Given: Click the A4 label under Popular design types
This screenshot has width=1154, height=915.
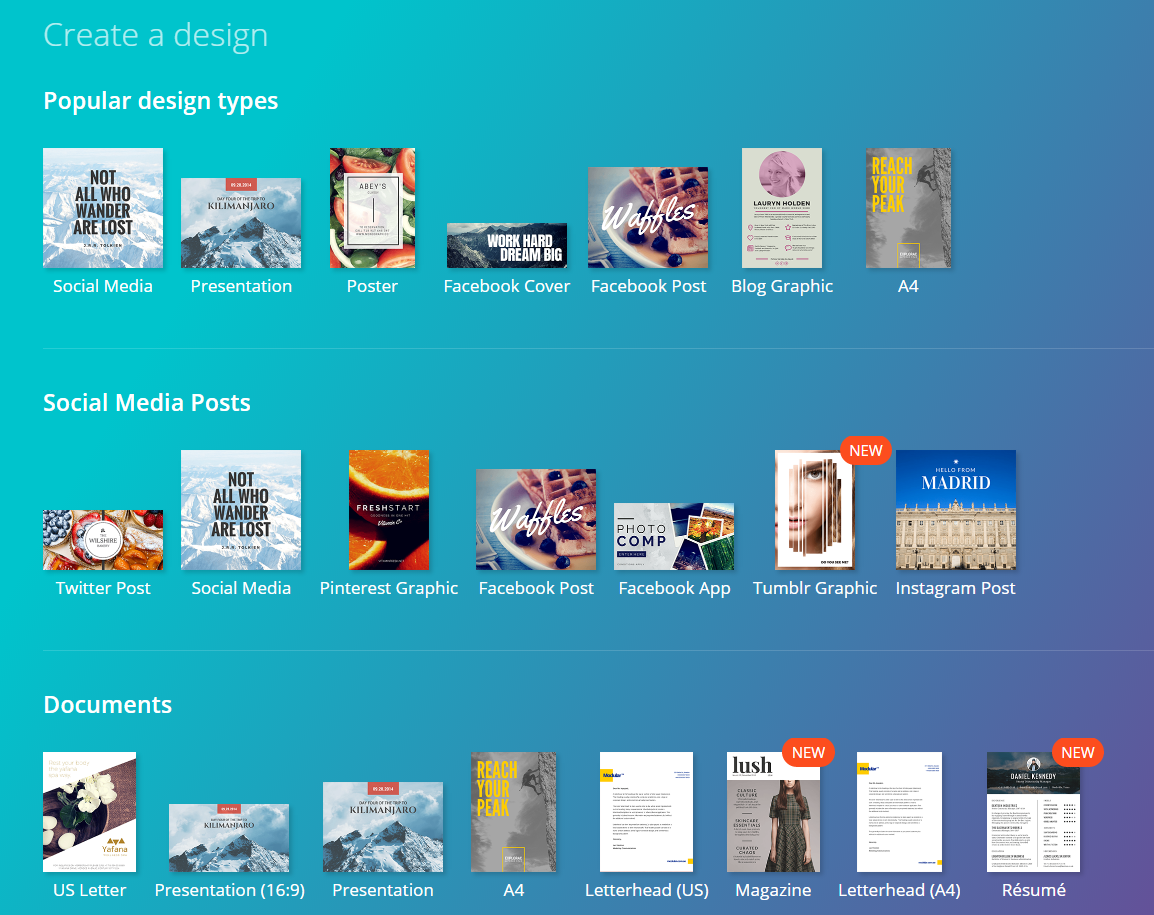Looking at the screenshot, I should click(x=908, y=286).
